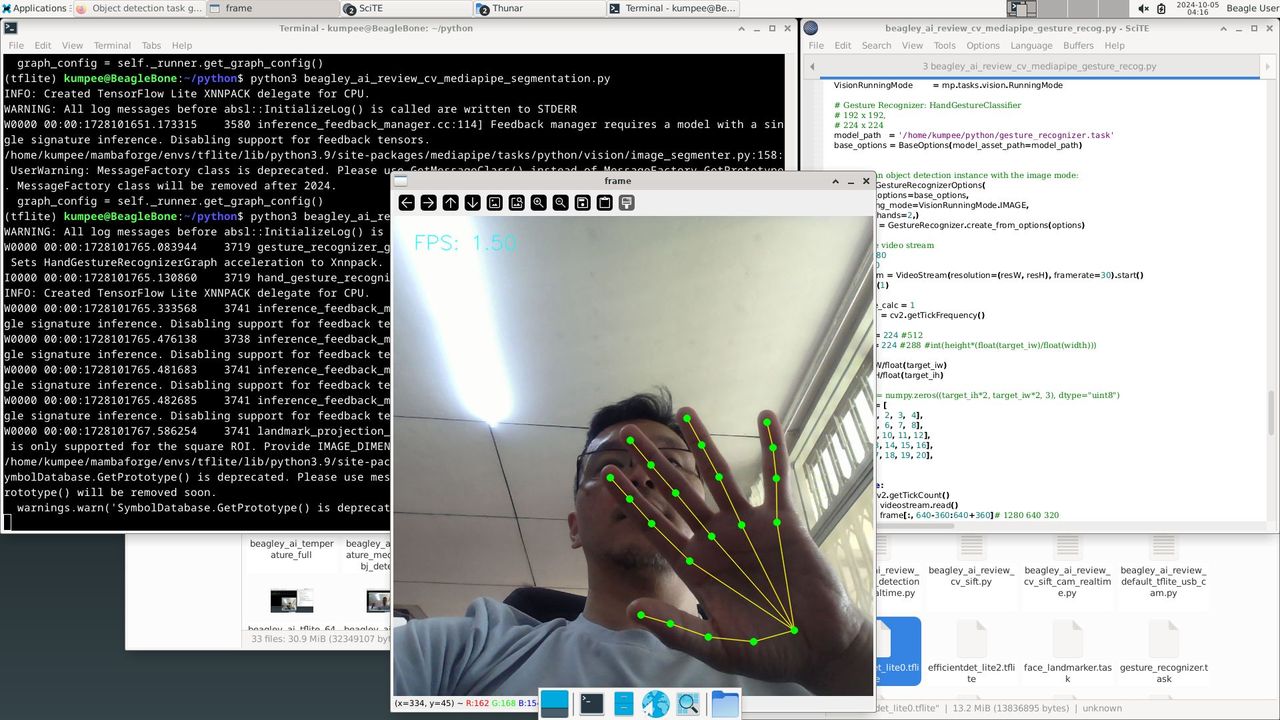Open Show Desktop icon in bottom dock

click(x=554, y=704)
